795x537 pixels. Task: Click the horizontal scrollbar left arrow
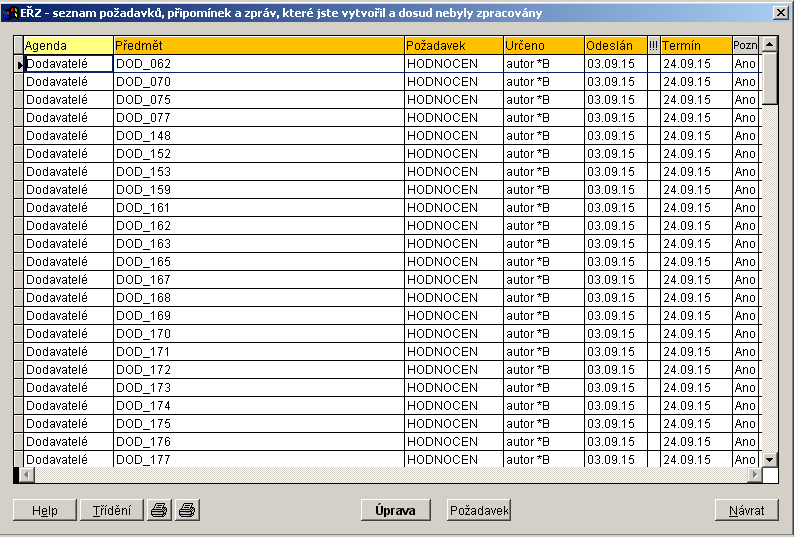[27, 475]
